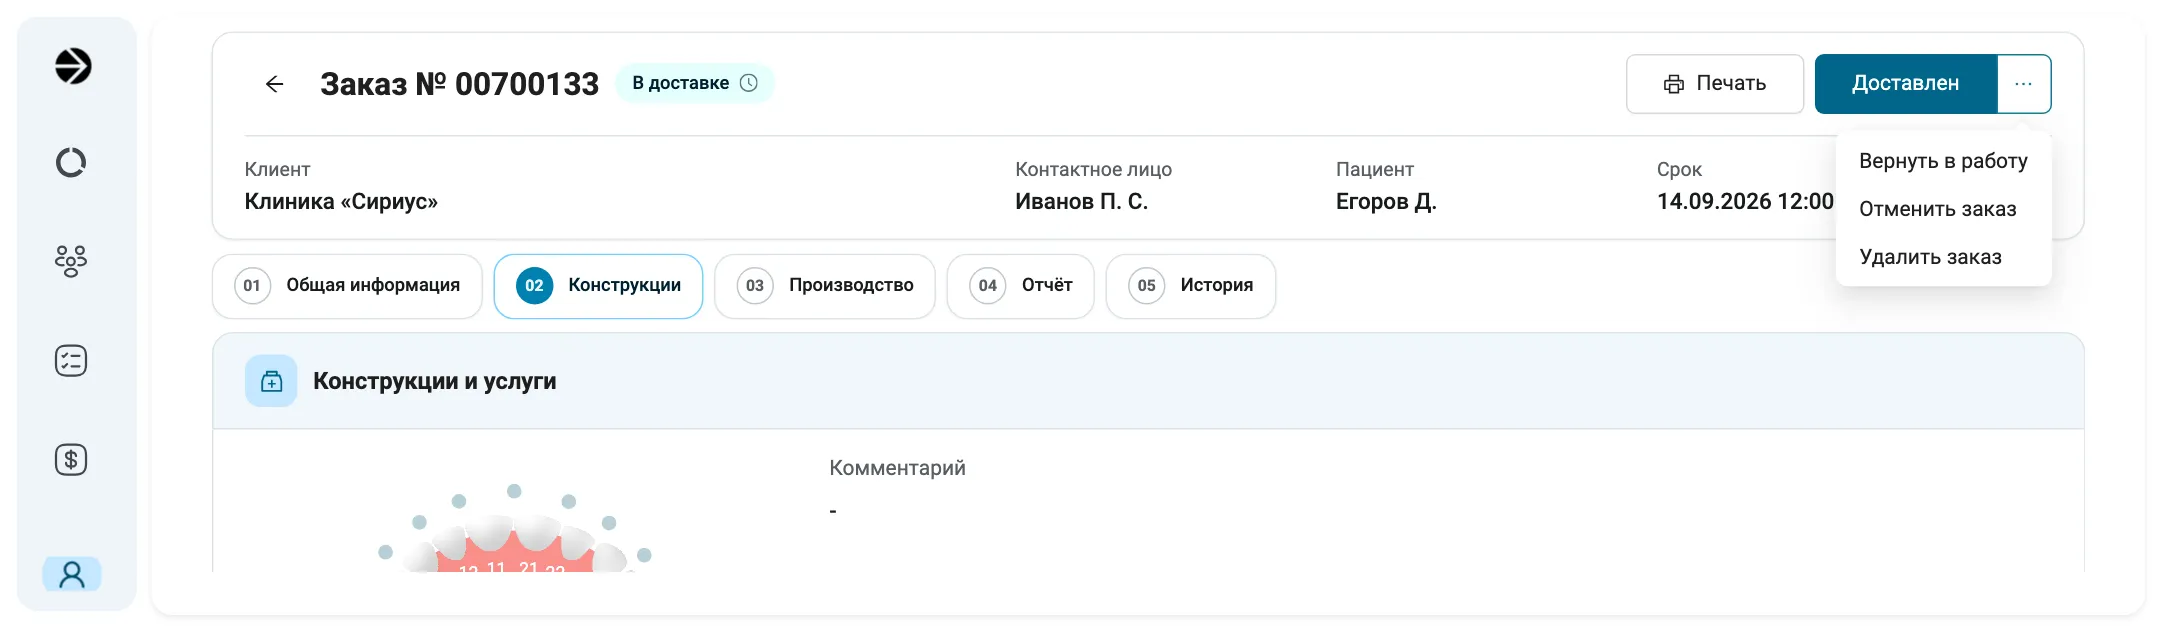Image resolution: width=2160 pixels, height=630 pixels.
Task: Click the client name Клиника «Сириус»
Action: [x=341, y=202]
